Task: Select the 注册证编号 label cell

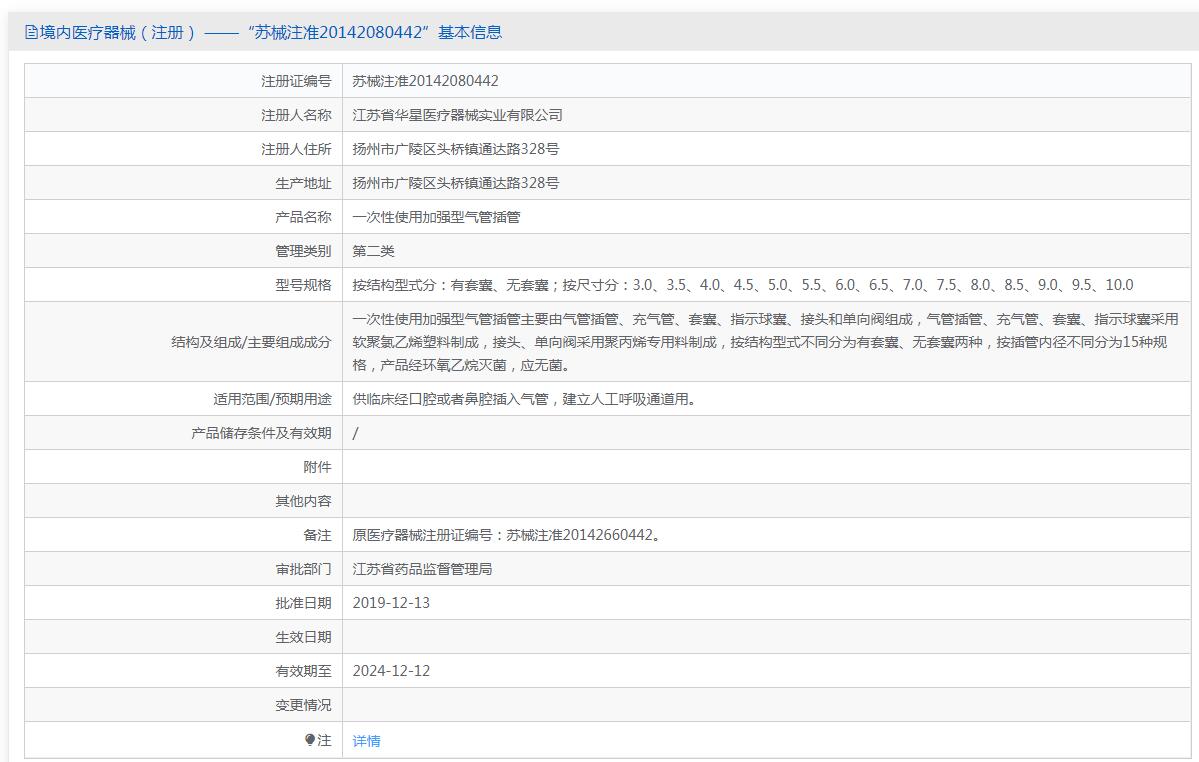Action: point(184,80)
